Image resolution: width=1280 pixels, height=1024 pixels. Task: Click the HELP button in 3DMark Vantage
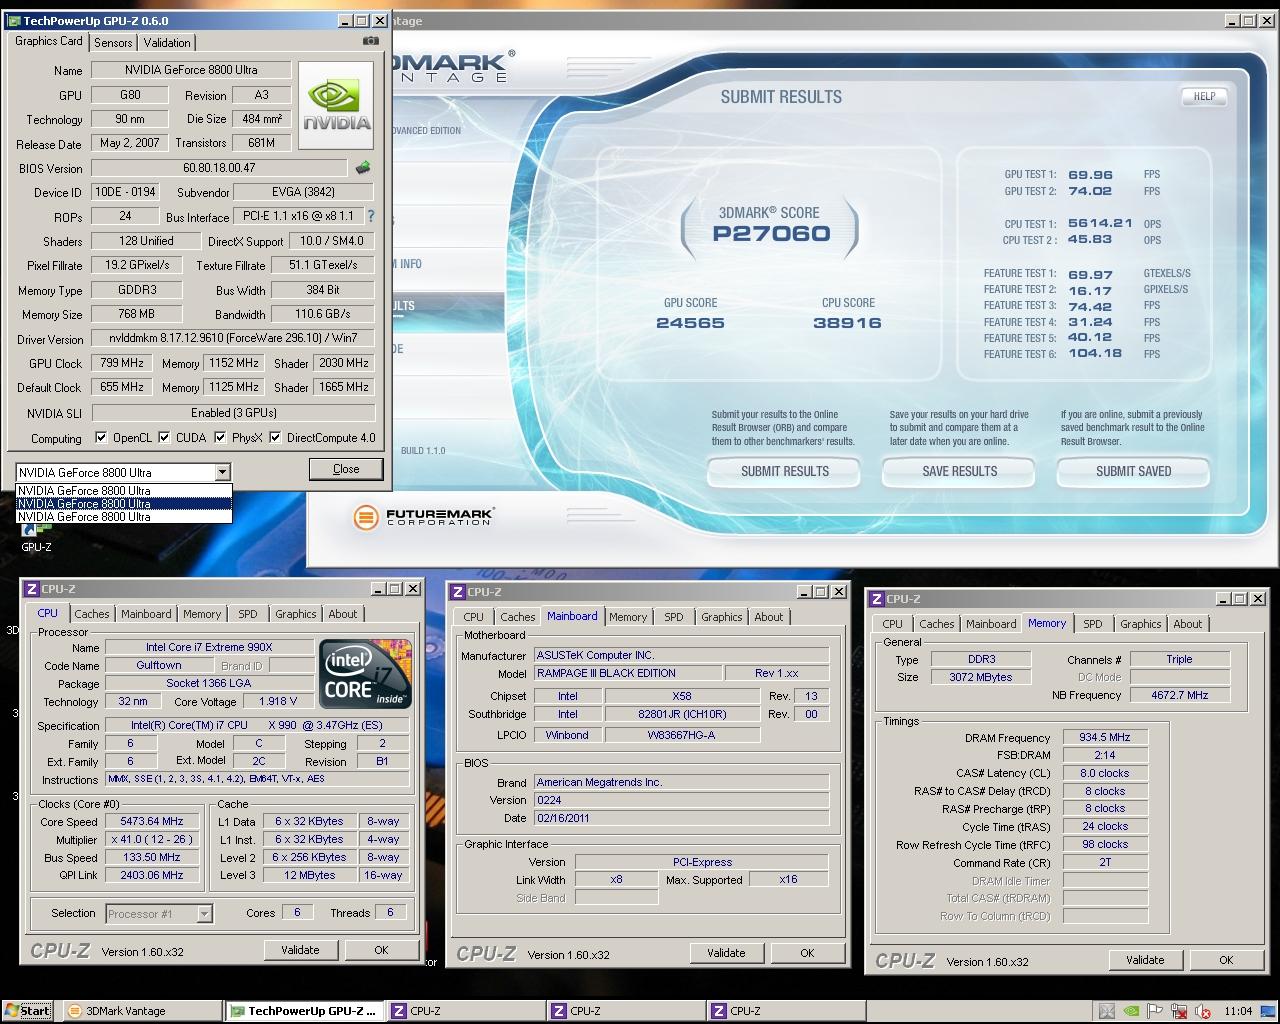(1205, 96)
